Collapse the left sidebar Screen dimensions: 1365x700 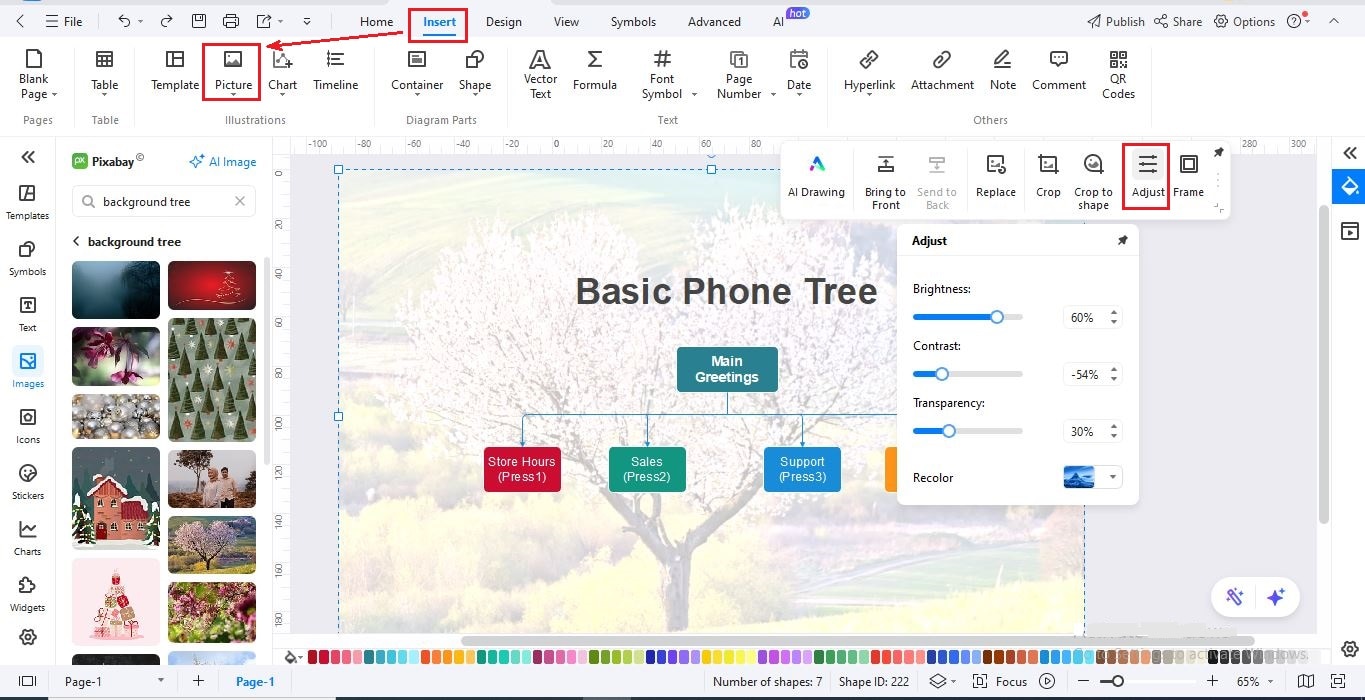pos(27,157)
